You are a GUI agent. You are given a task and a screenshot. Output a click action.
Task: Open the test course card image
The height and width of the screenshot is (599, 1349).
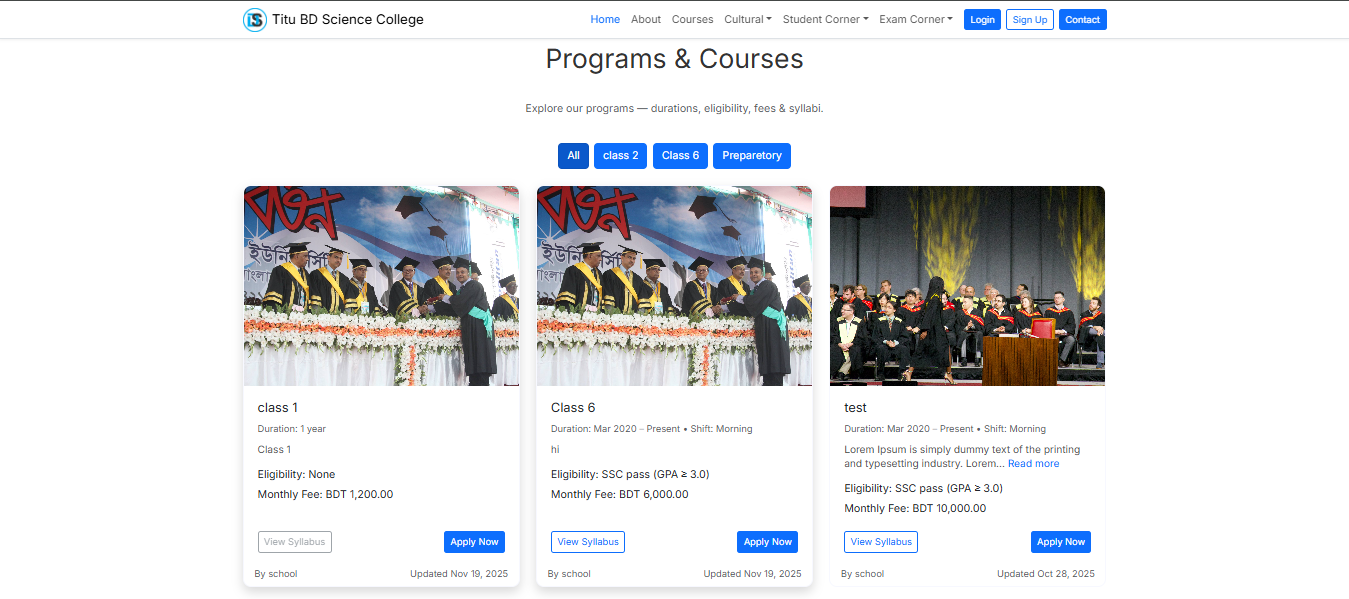(x=967, y=286)
